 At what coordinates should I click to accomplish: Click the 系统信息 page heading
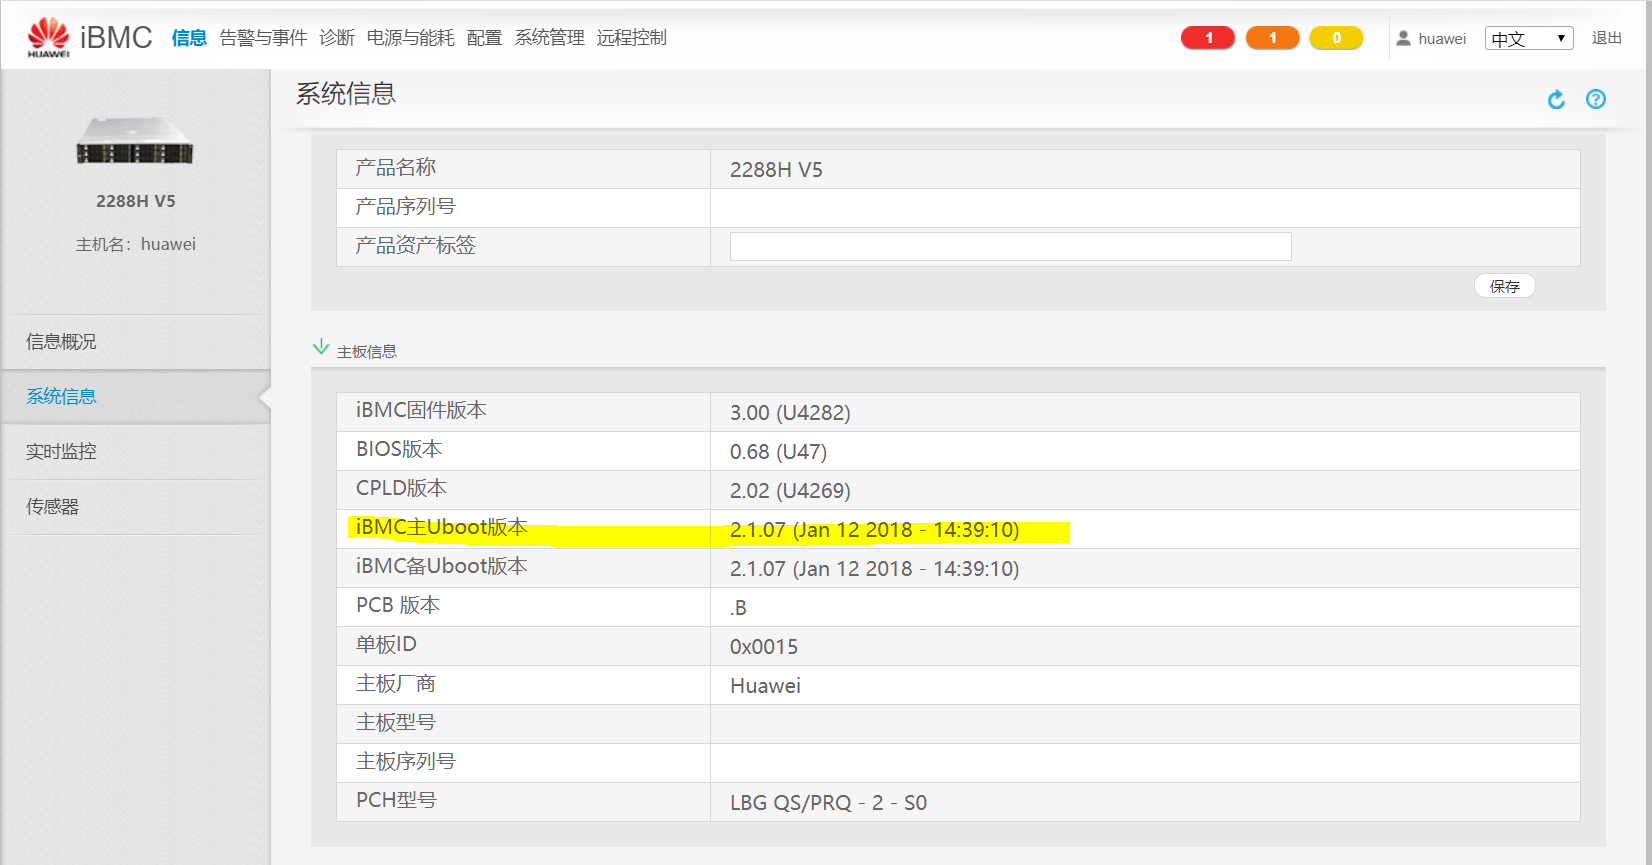coord(346,94)
